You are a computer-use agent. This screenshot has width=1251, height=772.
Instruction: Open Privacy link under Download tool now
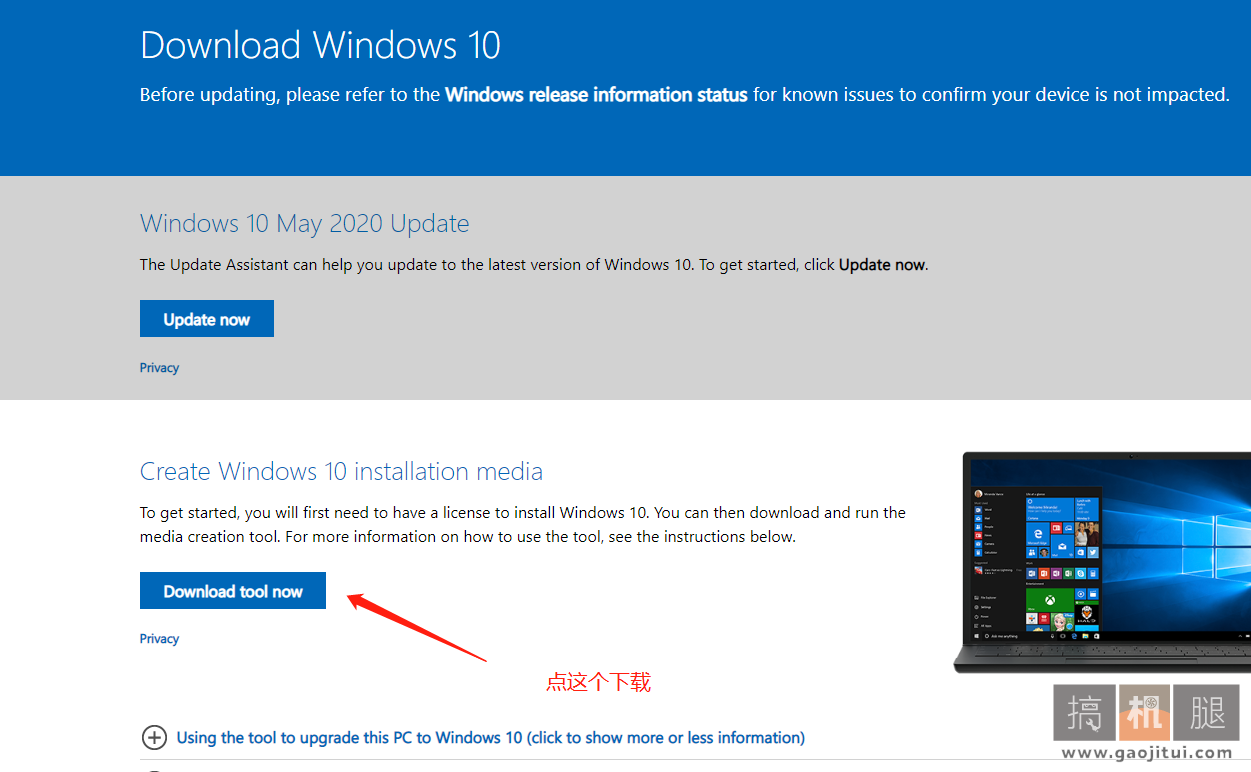pyautogui.click(x=159, y=639)
